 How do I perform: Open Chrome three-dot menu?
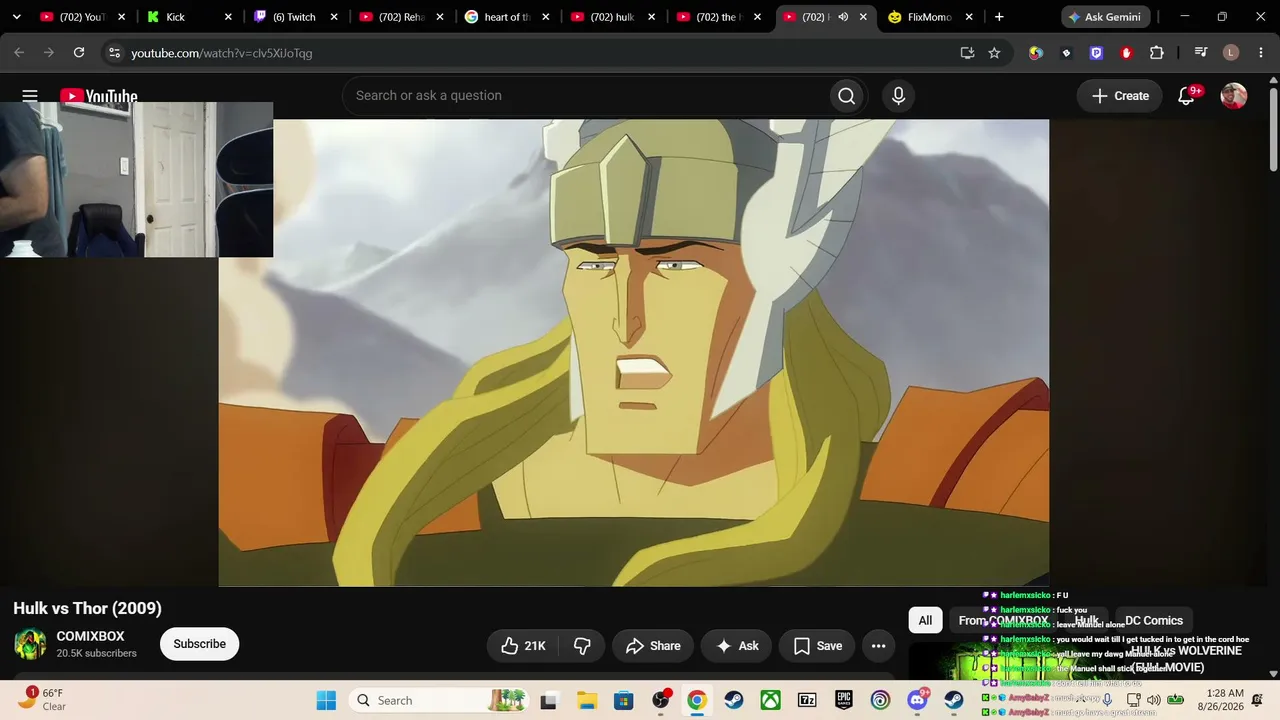click(1260, 53)
